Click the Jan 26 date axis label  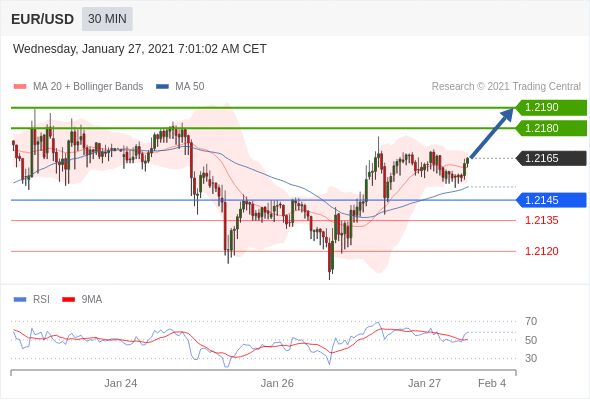(277, 383)
